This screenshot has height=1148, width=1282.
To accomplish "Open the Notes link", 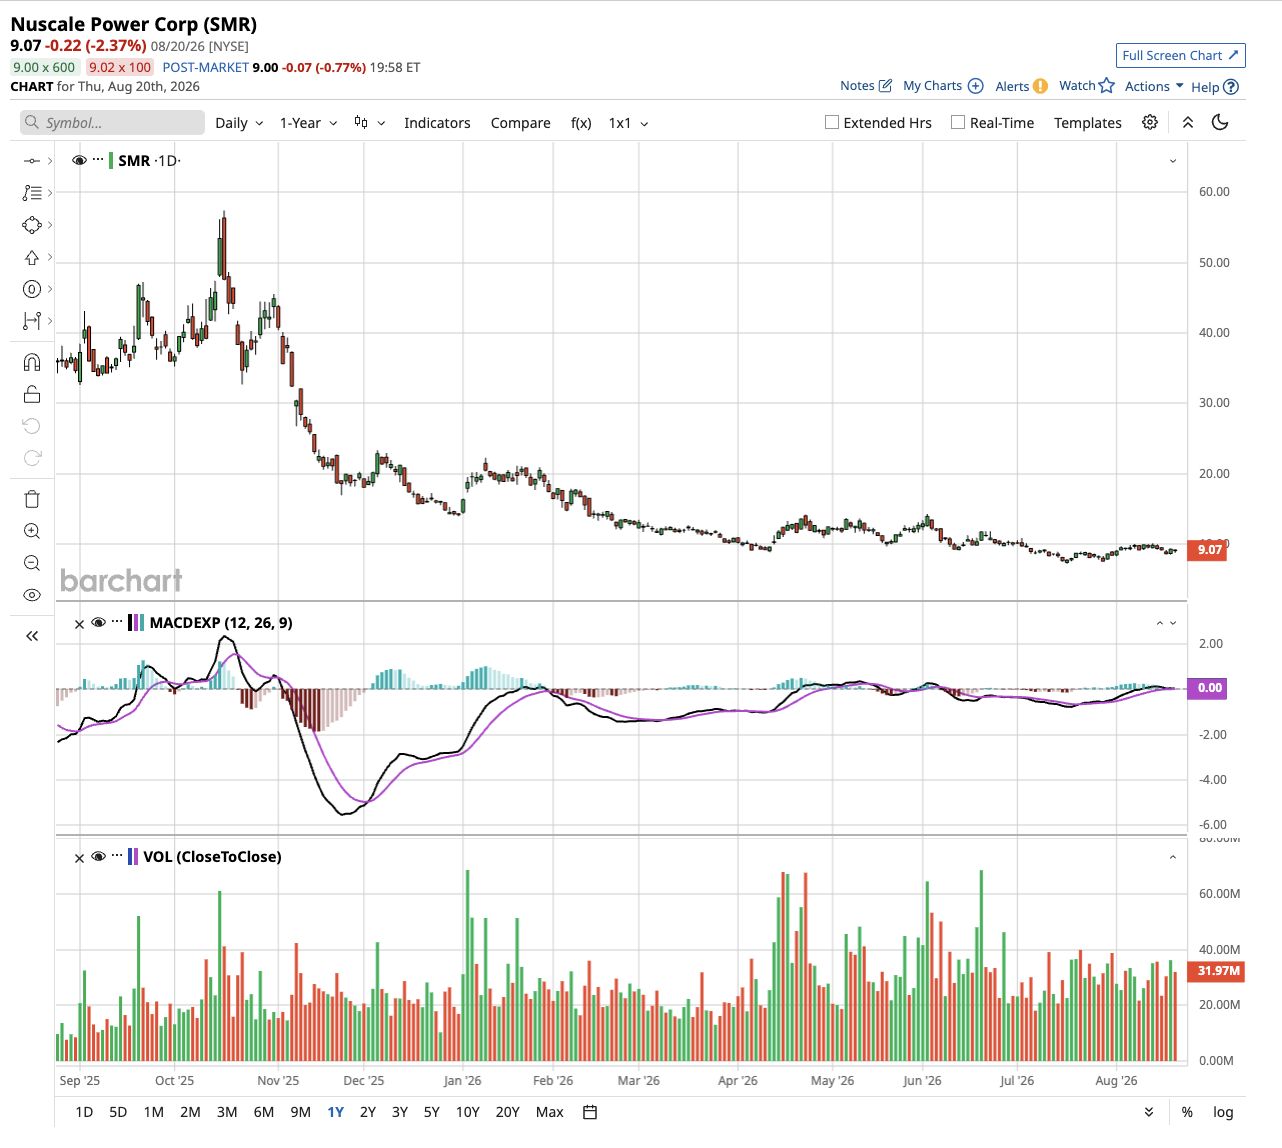I will pos(866,86).
